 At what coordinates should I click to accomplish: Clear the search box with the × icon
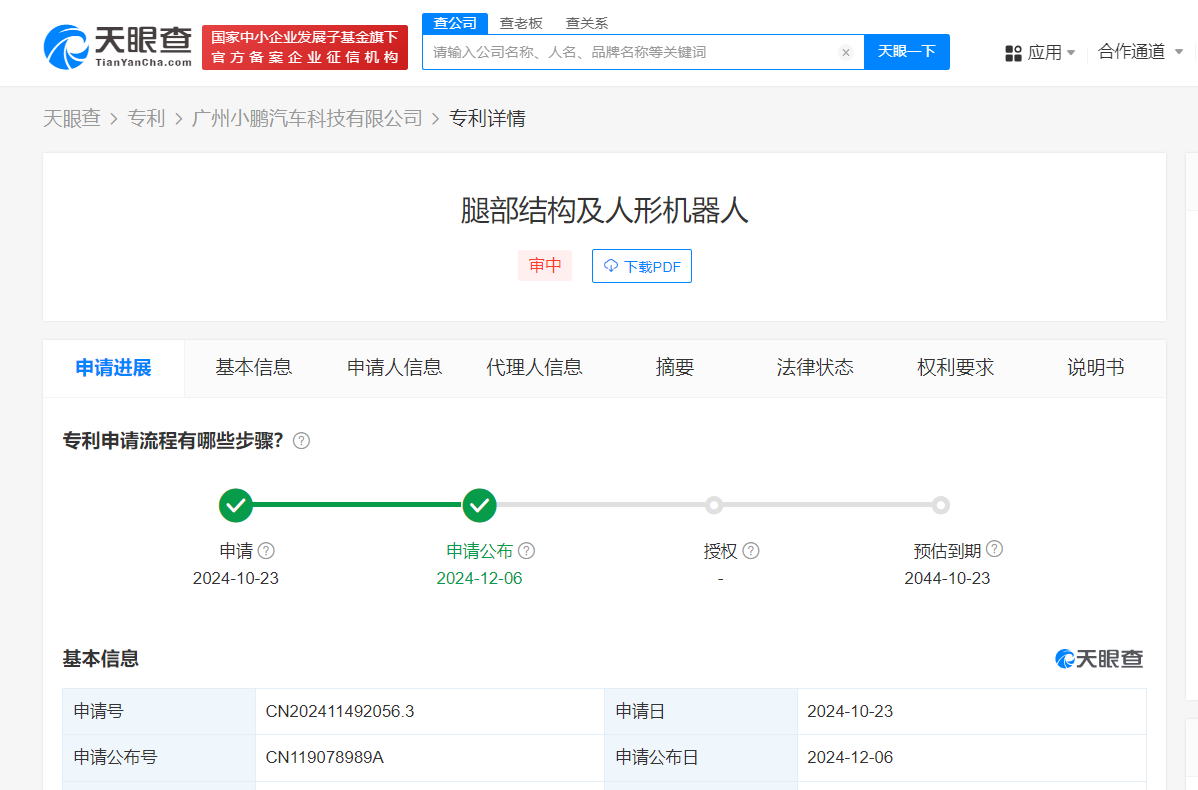pyautogui.click(x=846, y=52)
